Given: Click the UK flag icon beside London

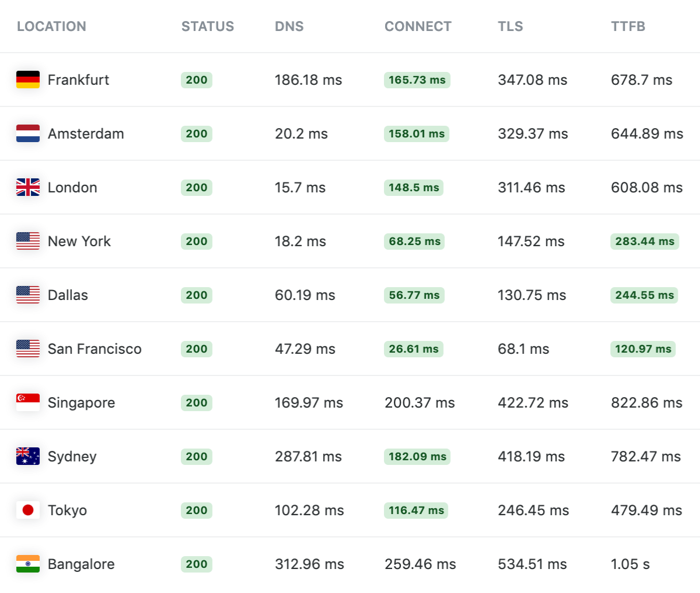Looking at the screenshot, I should click(28, 188).
